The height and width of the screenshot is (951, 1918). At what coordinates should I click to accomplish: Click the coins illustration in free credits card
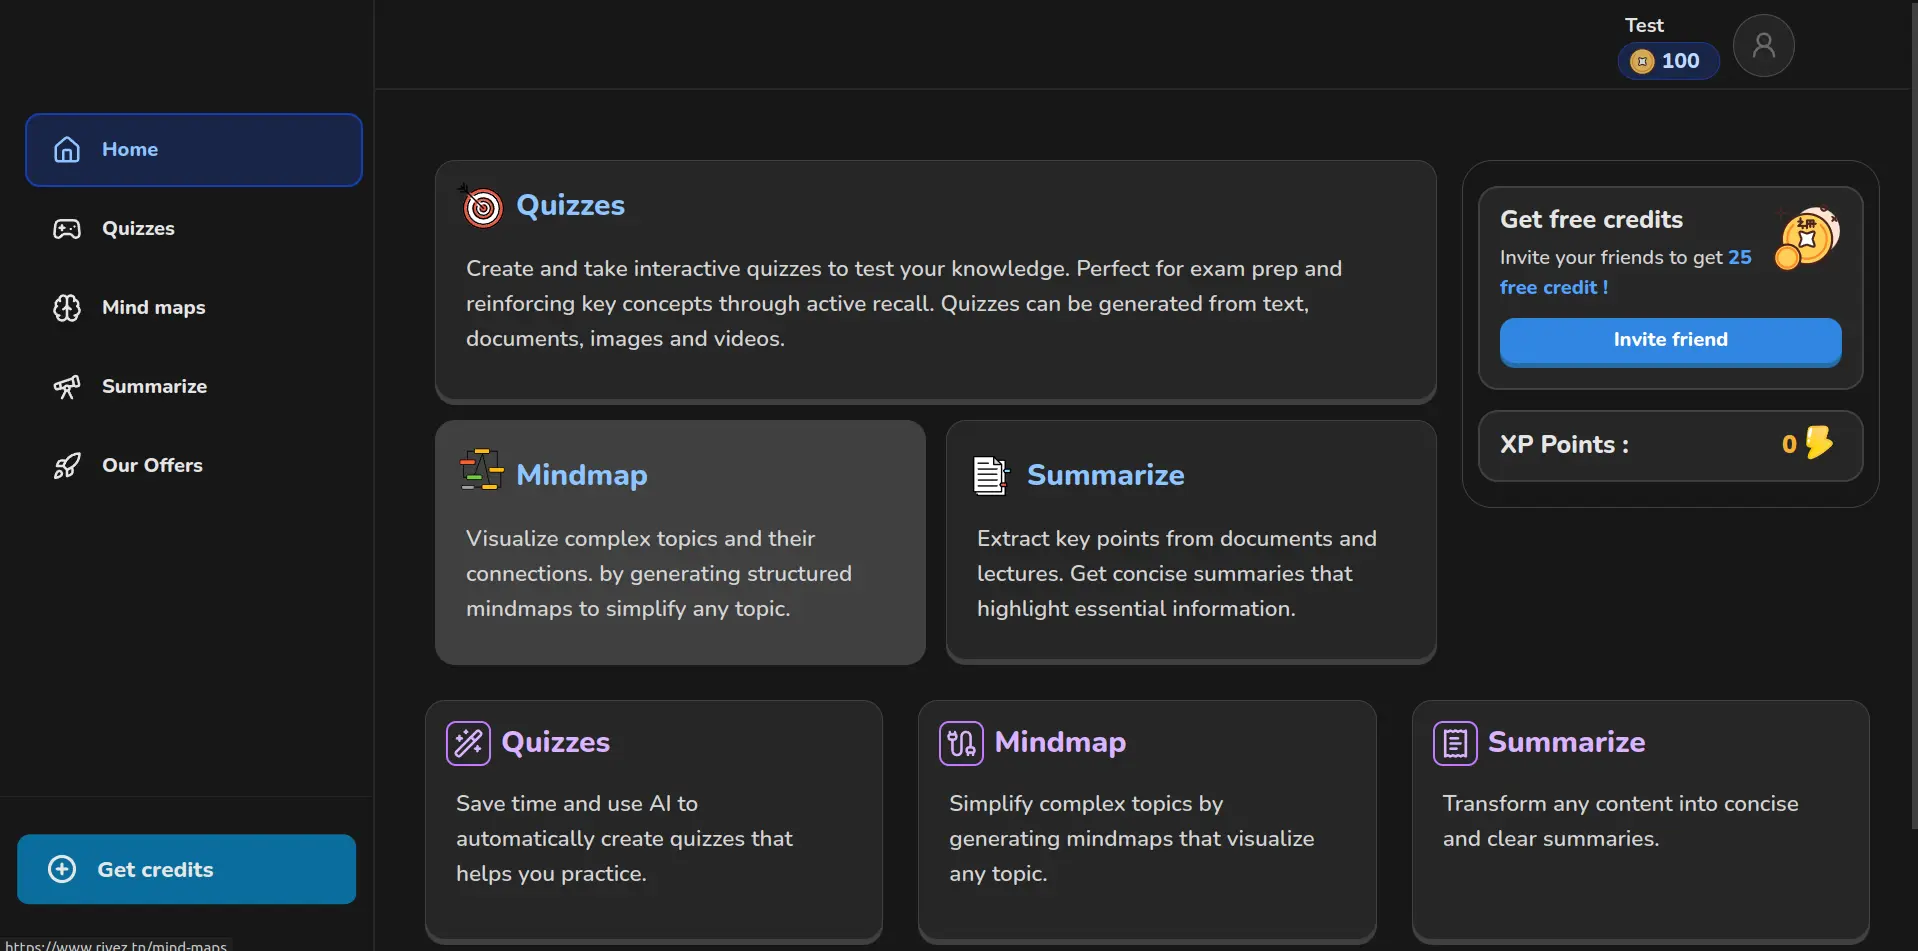point(1807,238)
